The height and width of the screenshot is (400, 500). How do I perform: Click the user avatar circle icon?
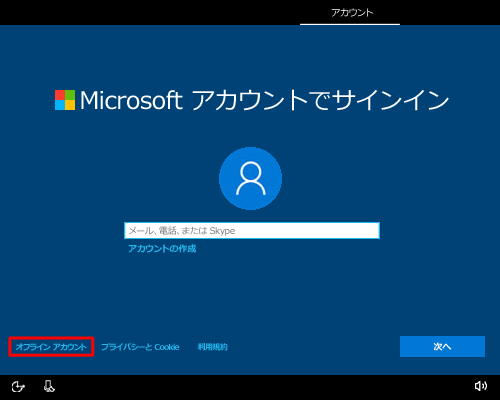click(x=250, y=179)
